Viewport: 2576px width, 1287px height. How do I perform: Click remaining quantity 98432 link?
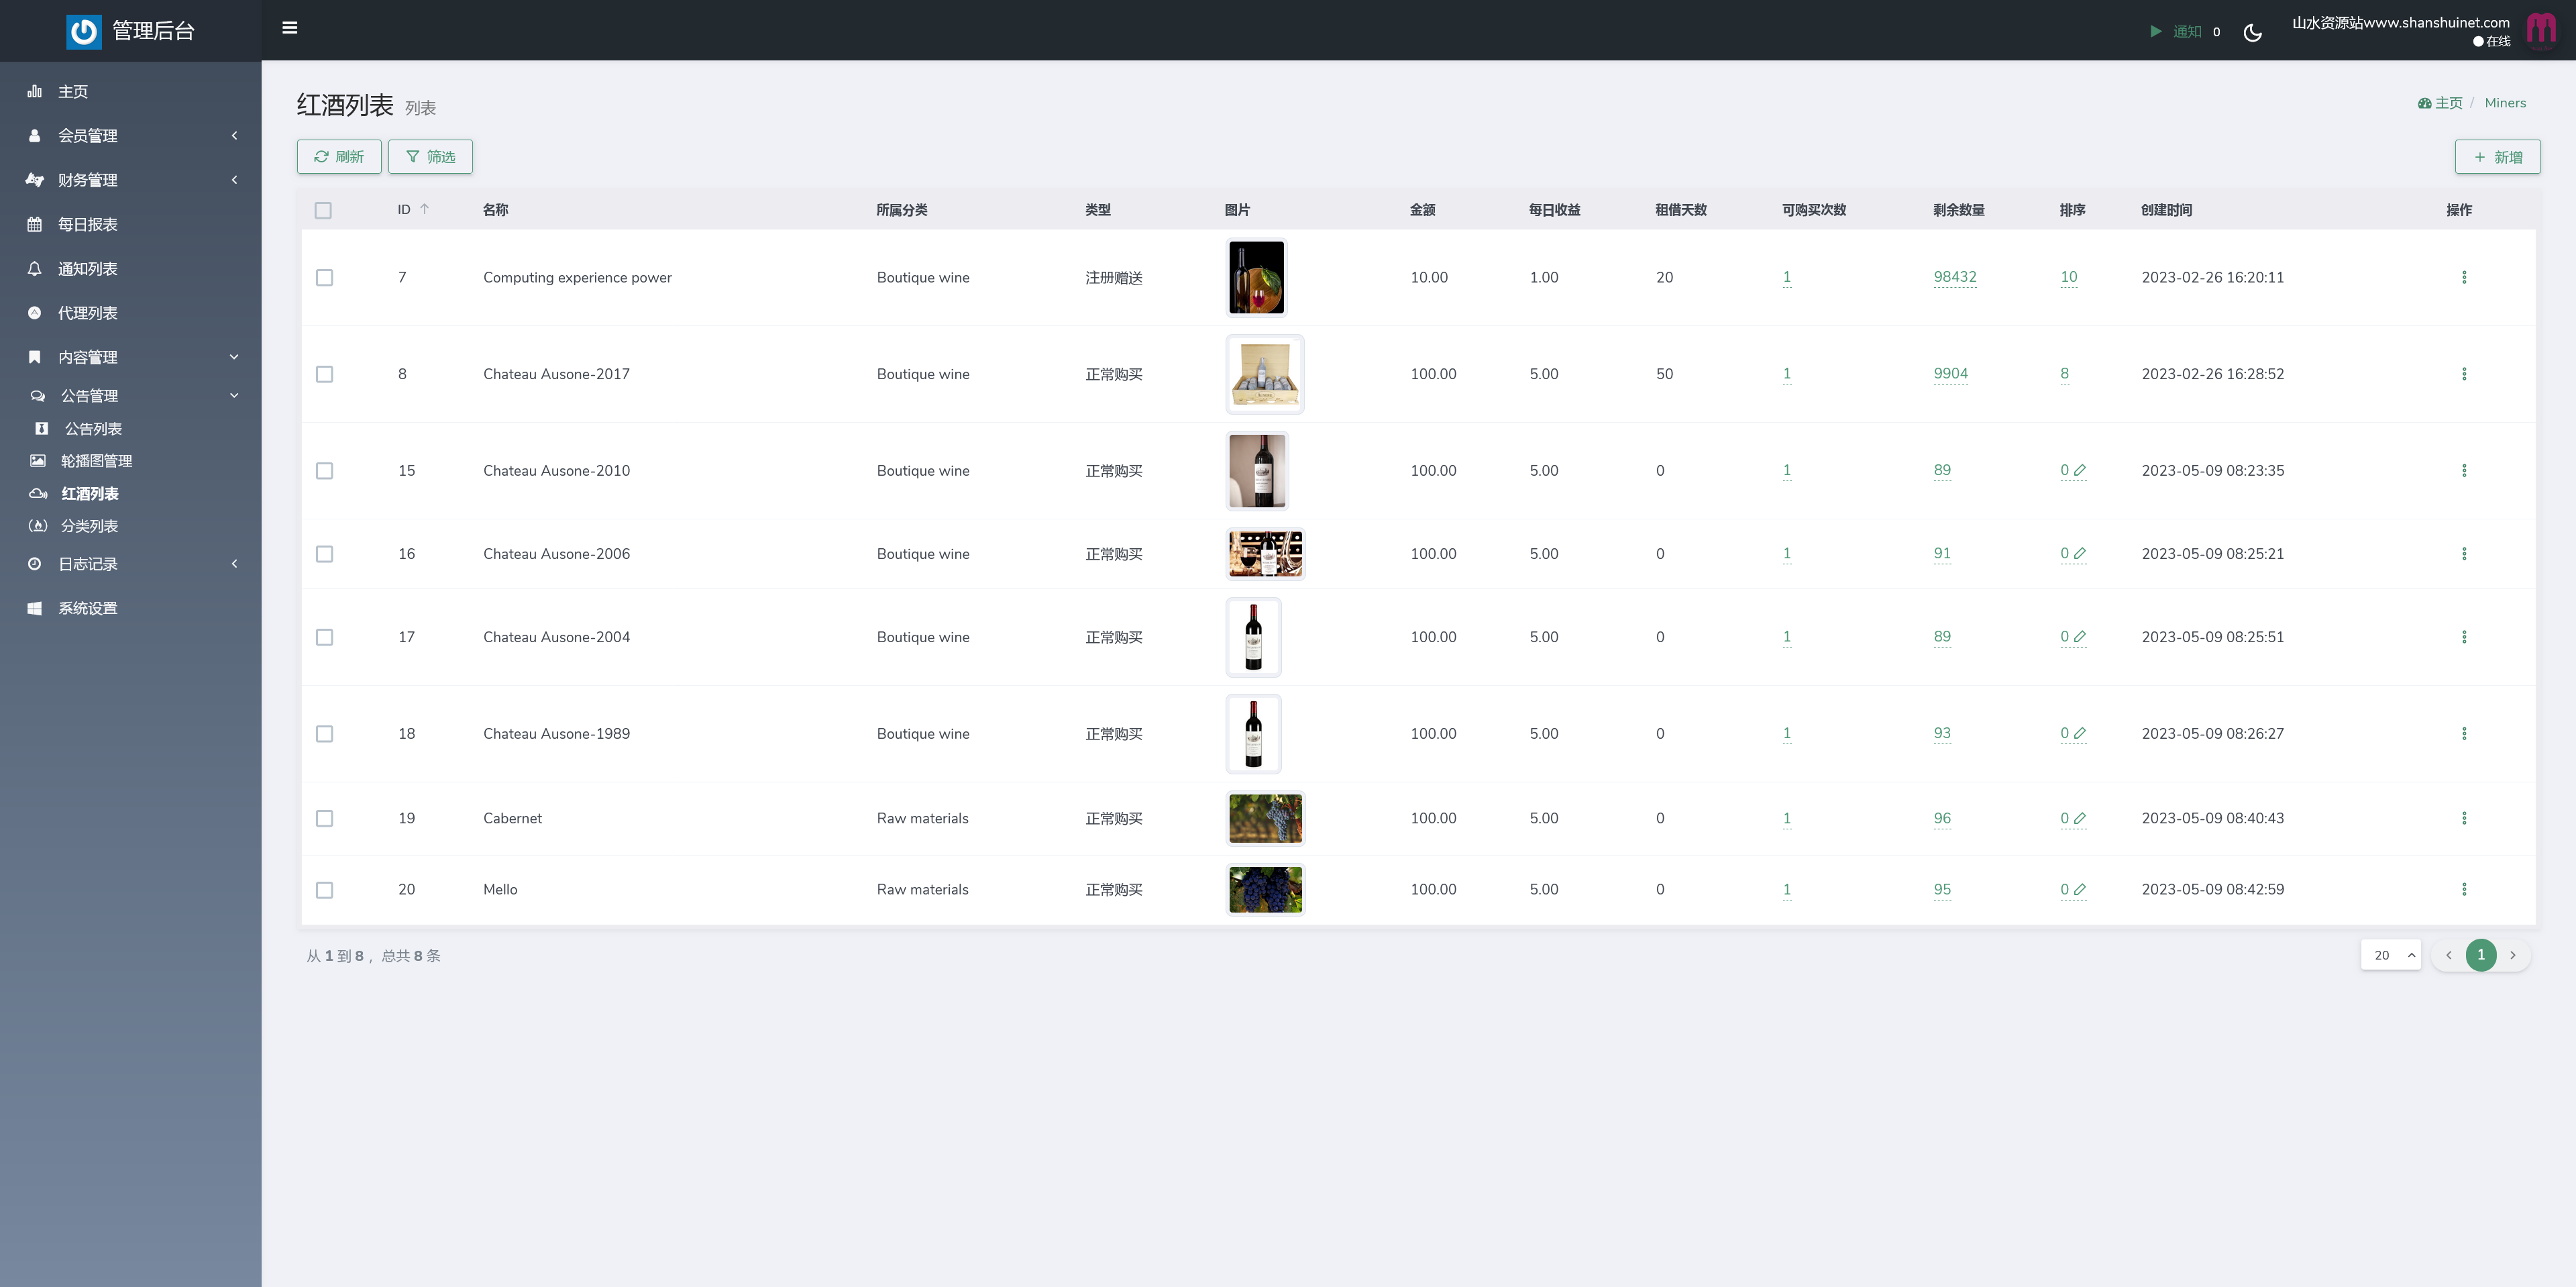tap(1954, 277)
